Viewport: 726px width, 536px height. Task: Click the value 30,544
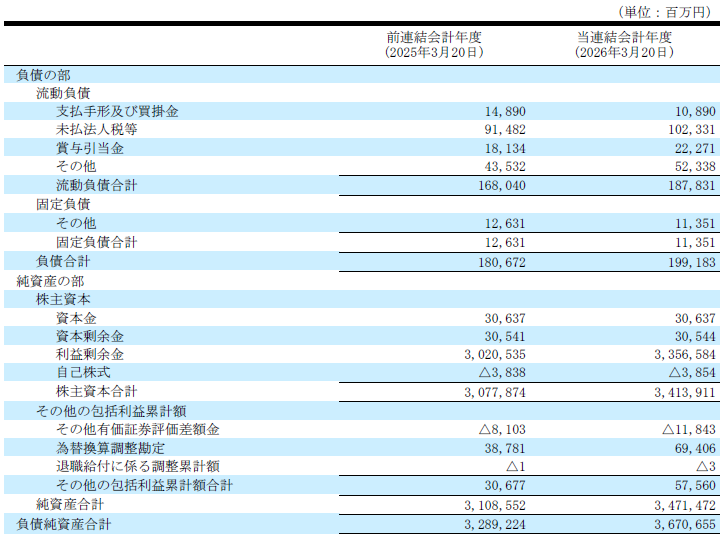[x=695, y=337]
